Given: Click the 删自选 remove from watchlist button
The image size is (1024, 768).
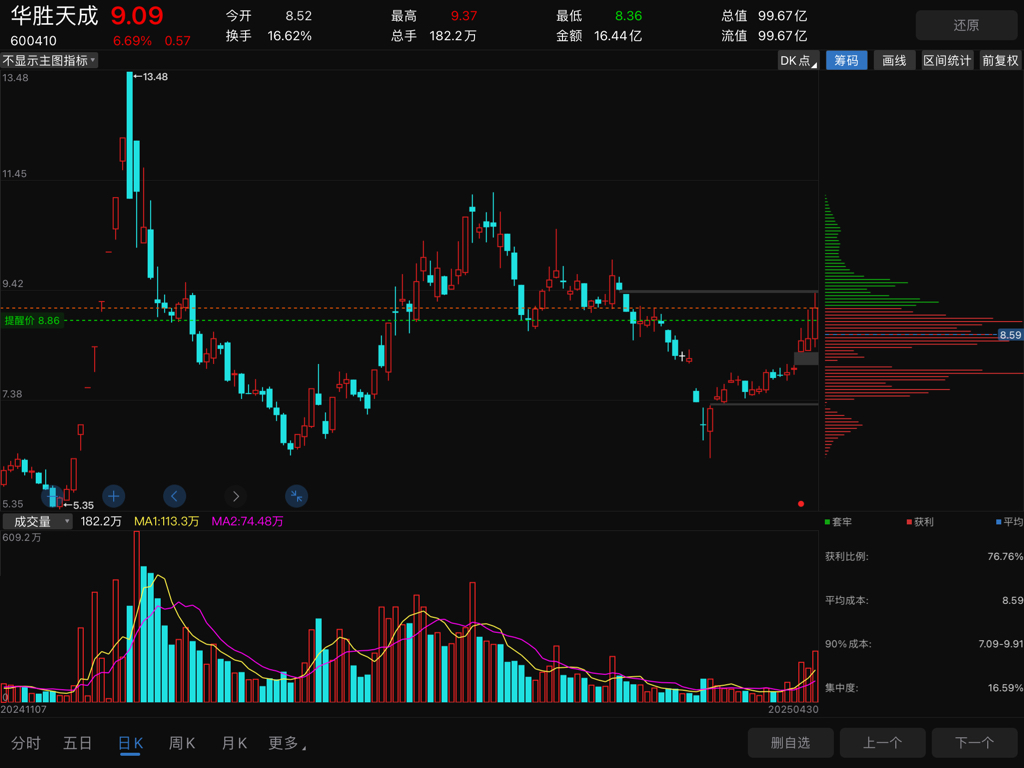Looking at the screenshot, I should coord(790,743).
